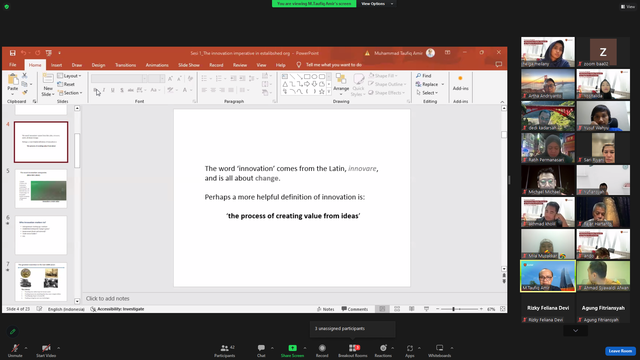Select the Oval shape in shapes gallery
This screenshot has height=360, width=640.
[x=314, y=76]
